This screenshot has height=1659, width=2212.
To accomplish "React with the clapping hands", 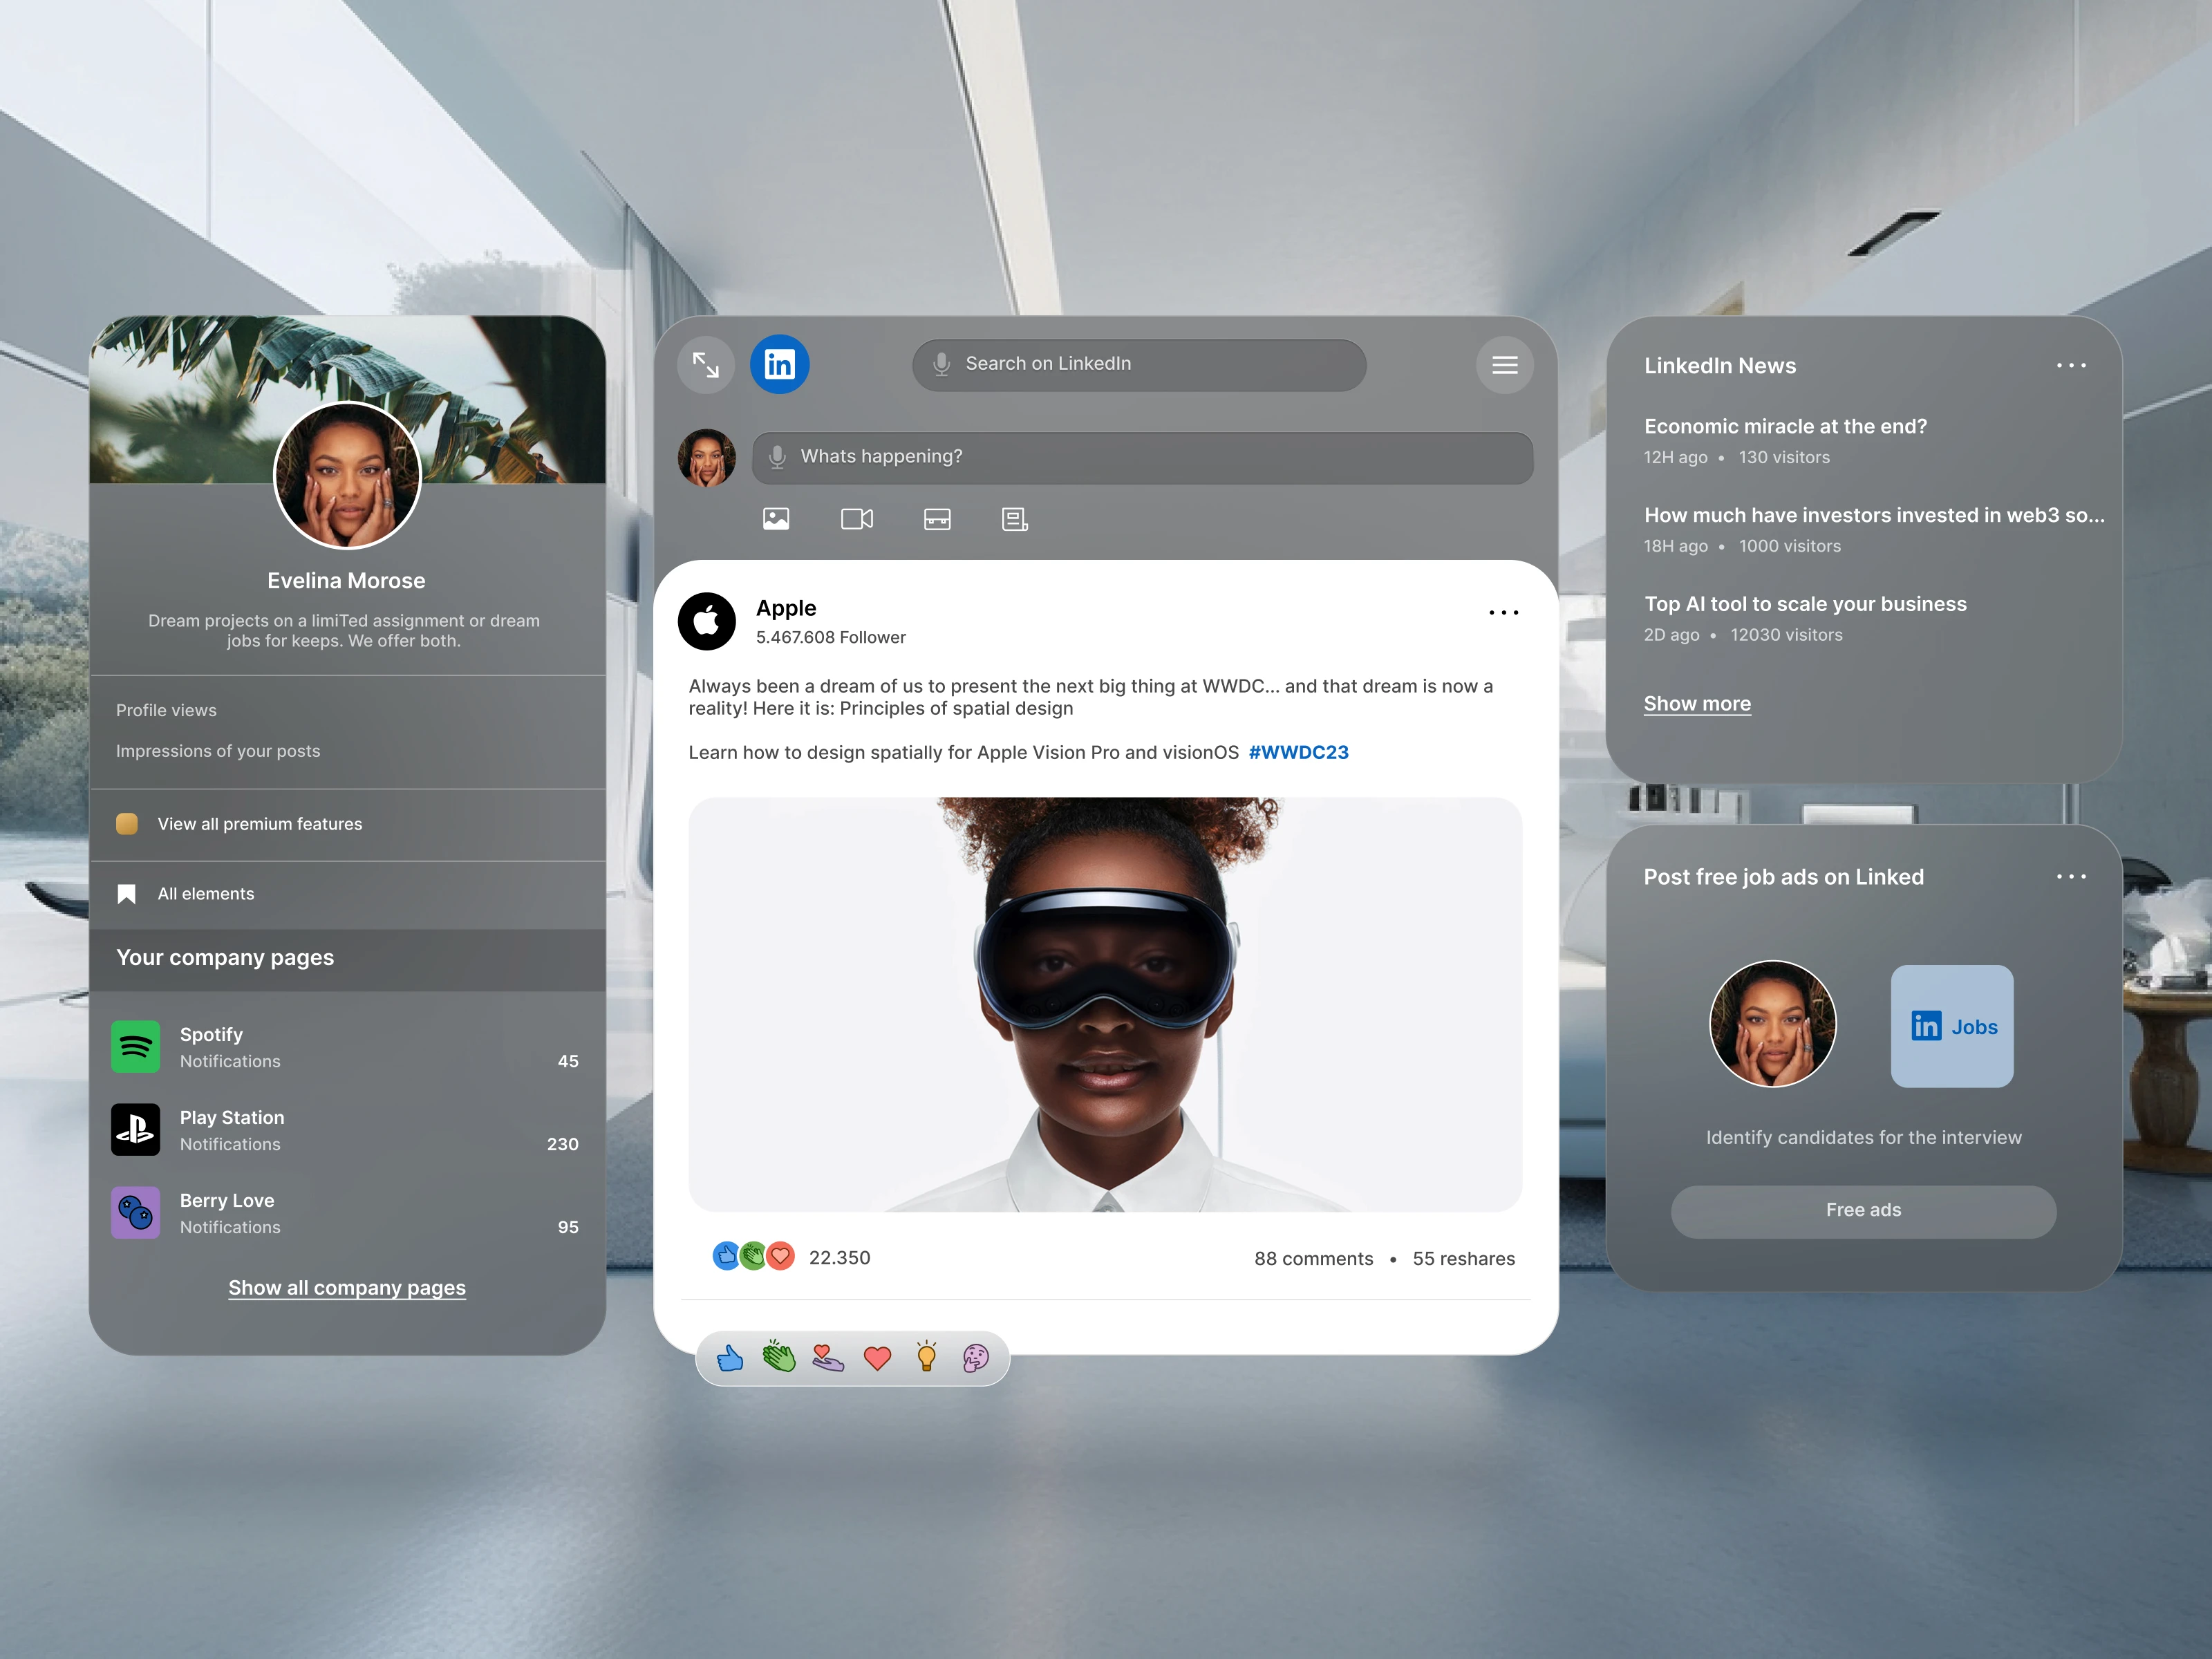I will [x=779, y=1358].
